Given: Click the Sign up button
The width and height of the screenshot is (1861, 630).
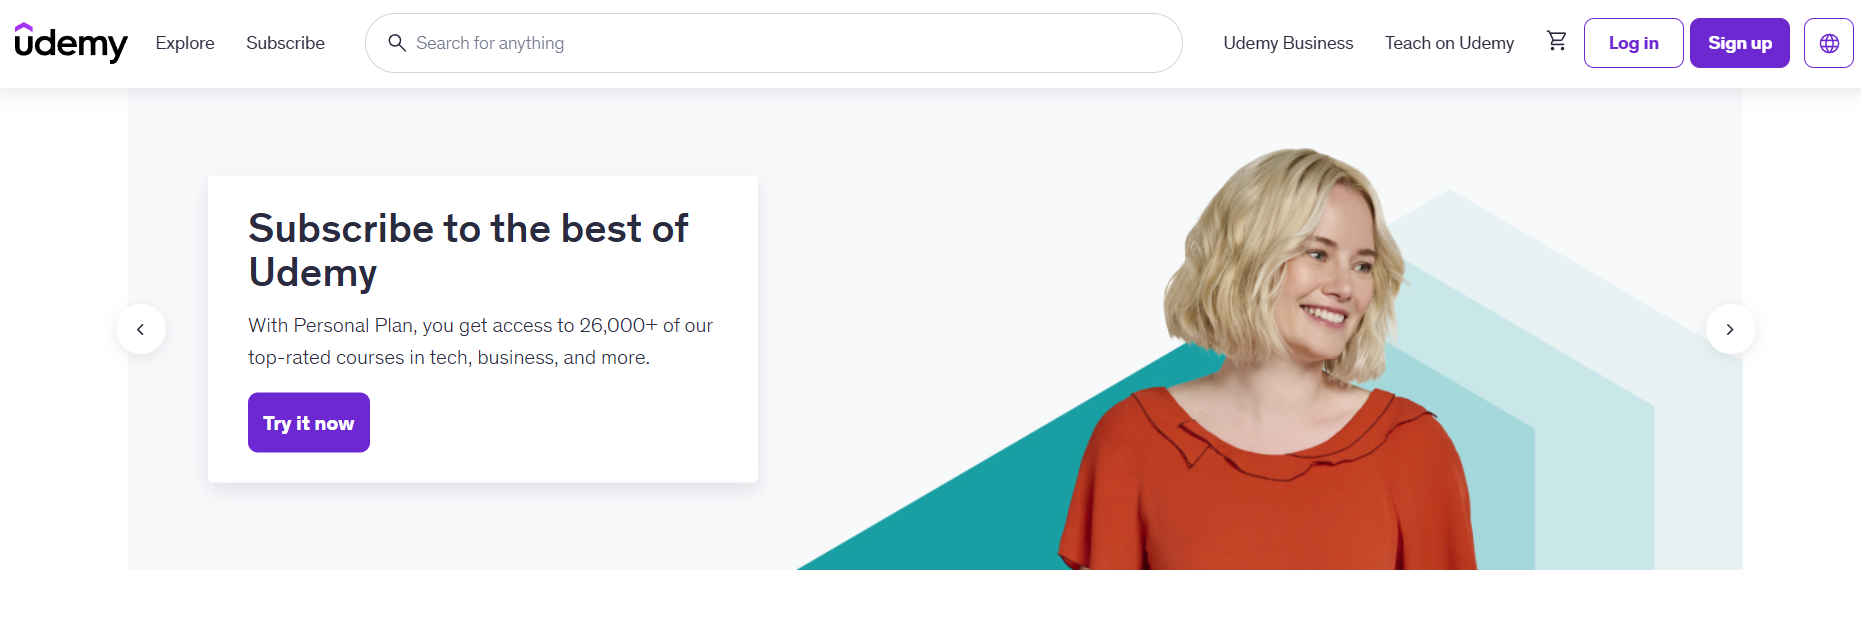Looking at the screenshot, I should pyautogui.click(x=1739, y=43).
